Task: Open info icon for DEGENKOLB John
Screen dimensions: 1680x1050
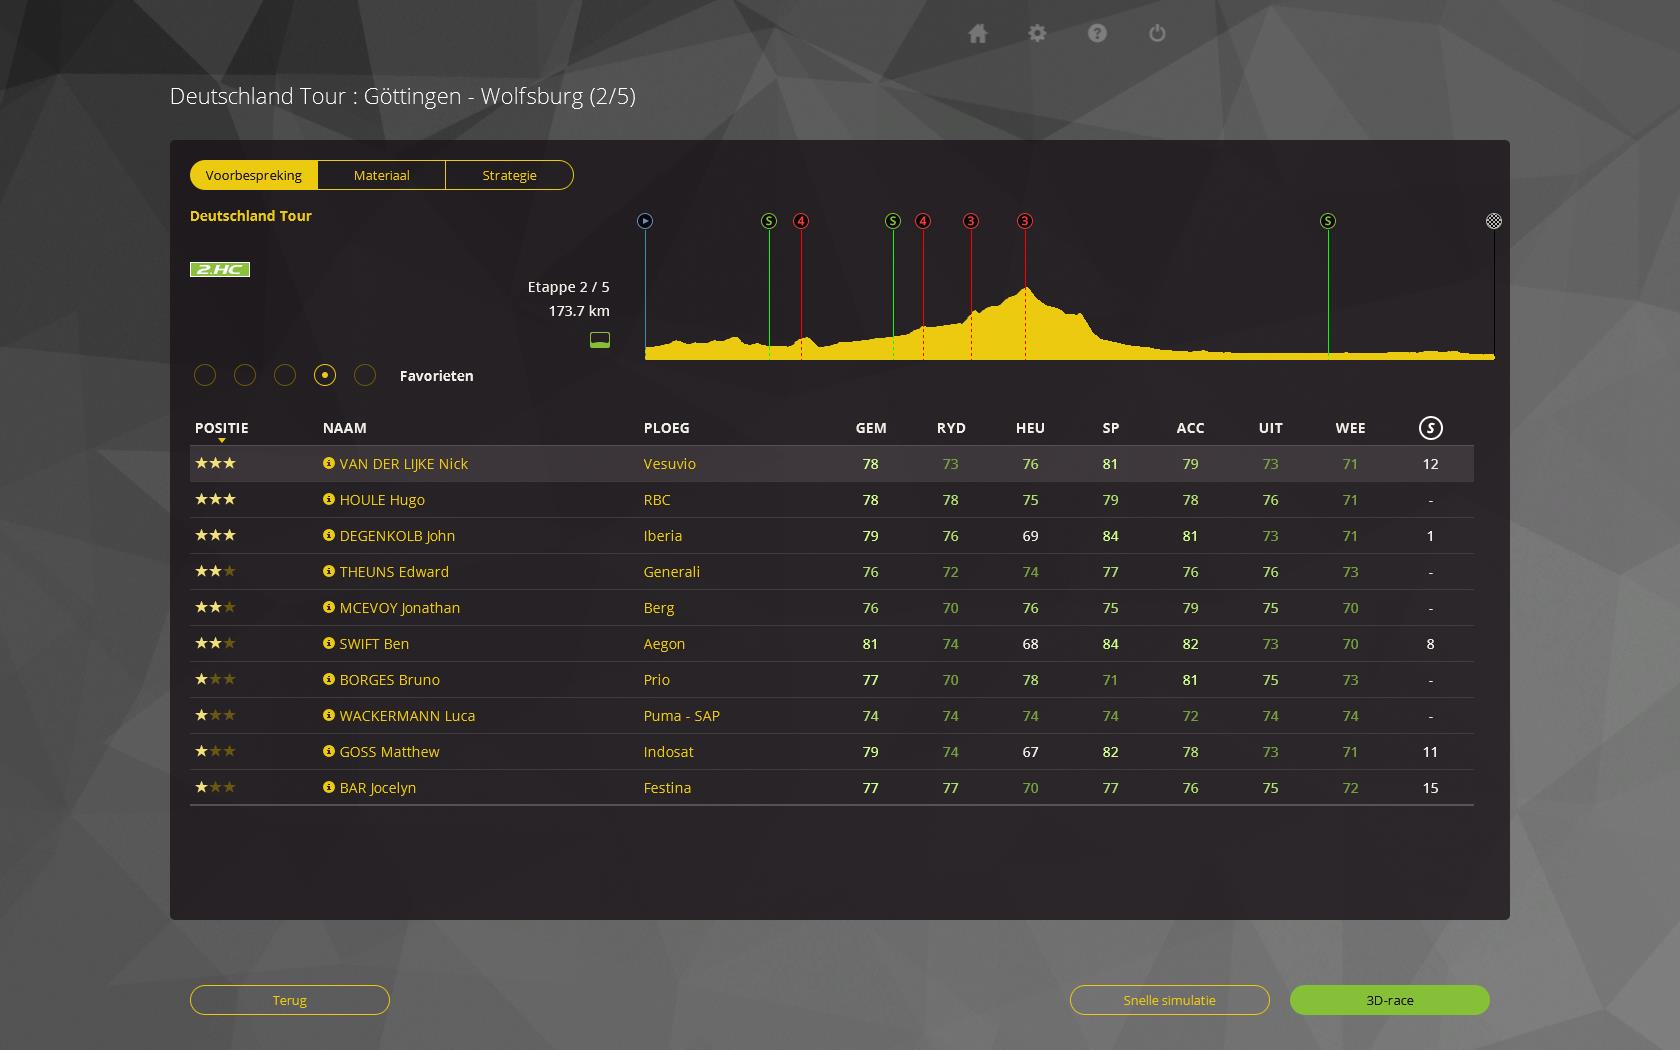Action: tap(329, 535)
